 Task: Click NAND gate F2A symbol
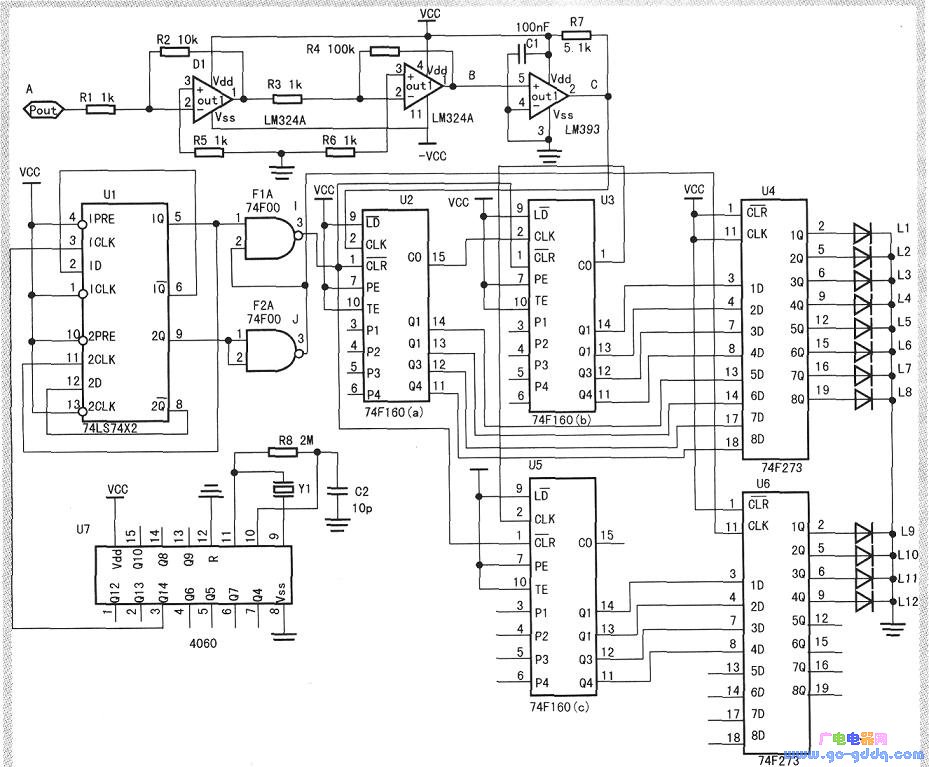tap(274, 351)
